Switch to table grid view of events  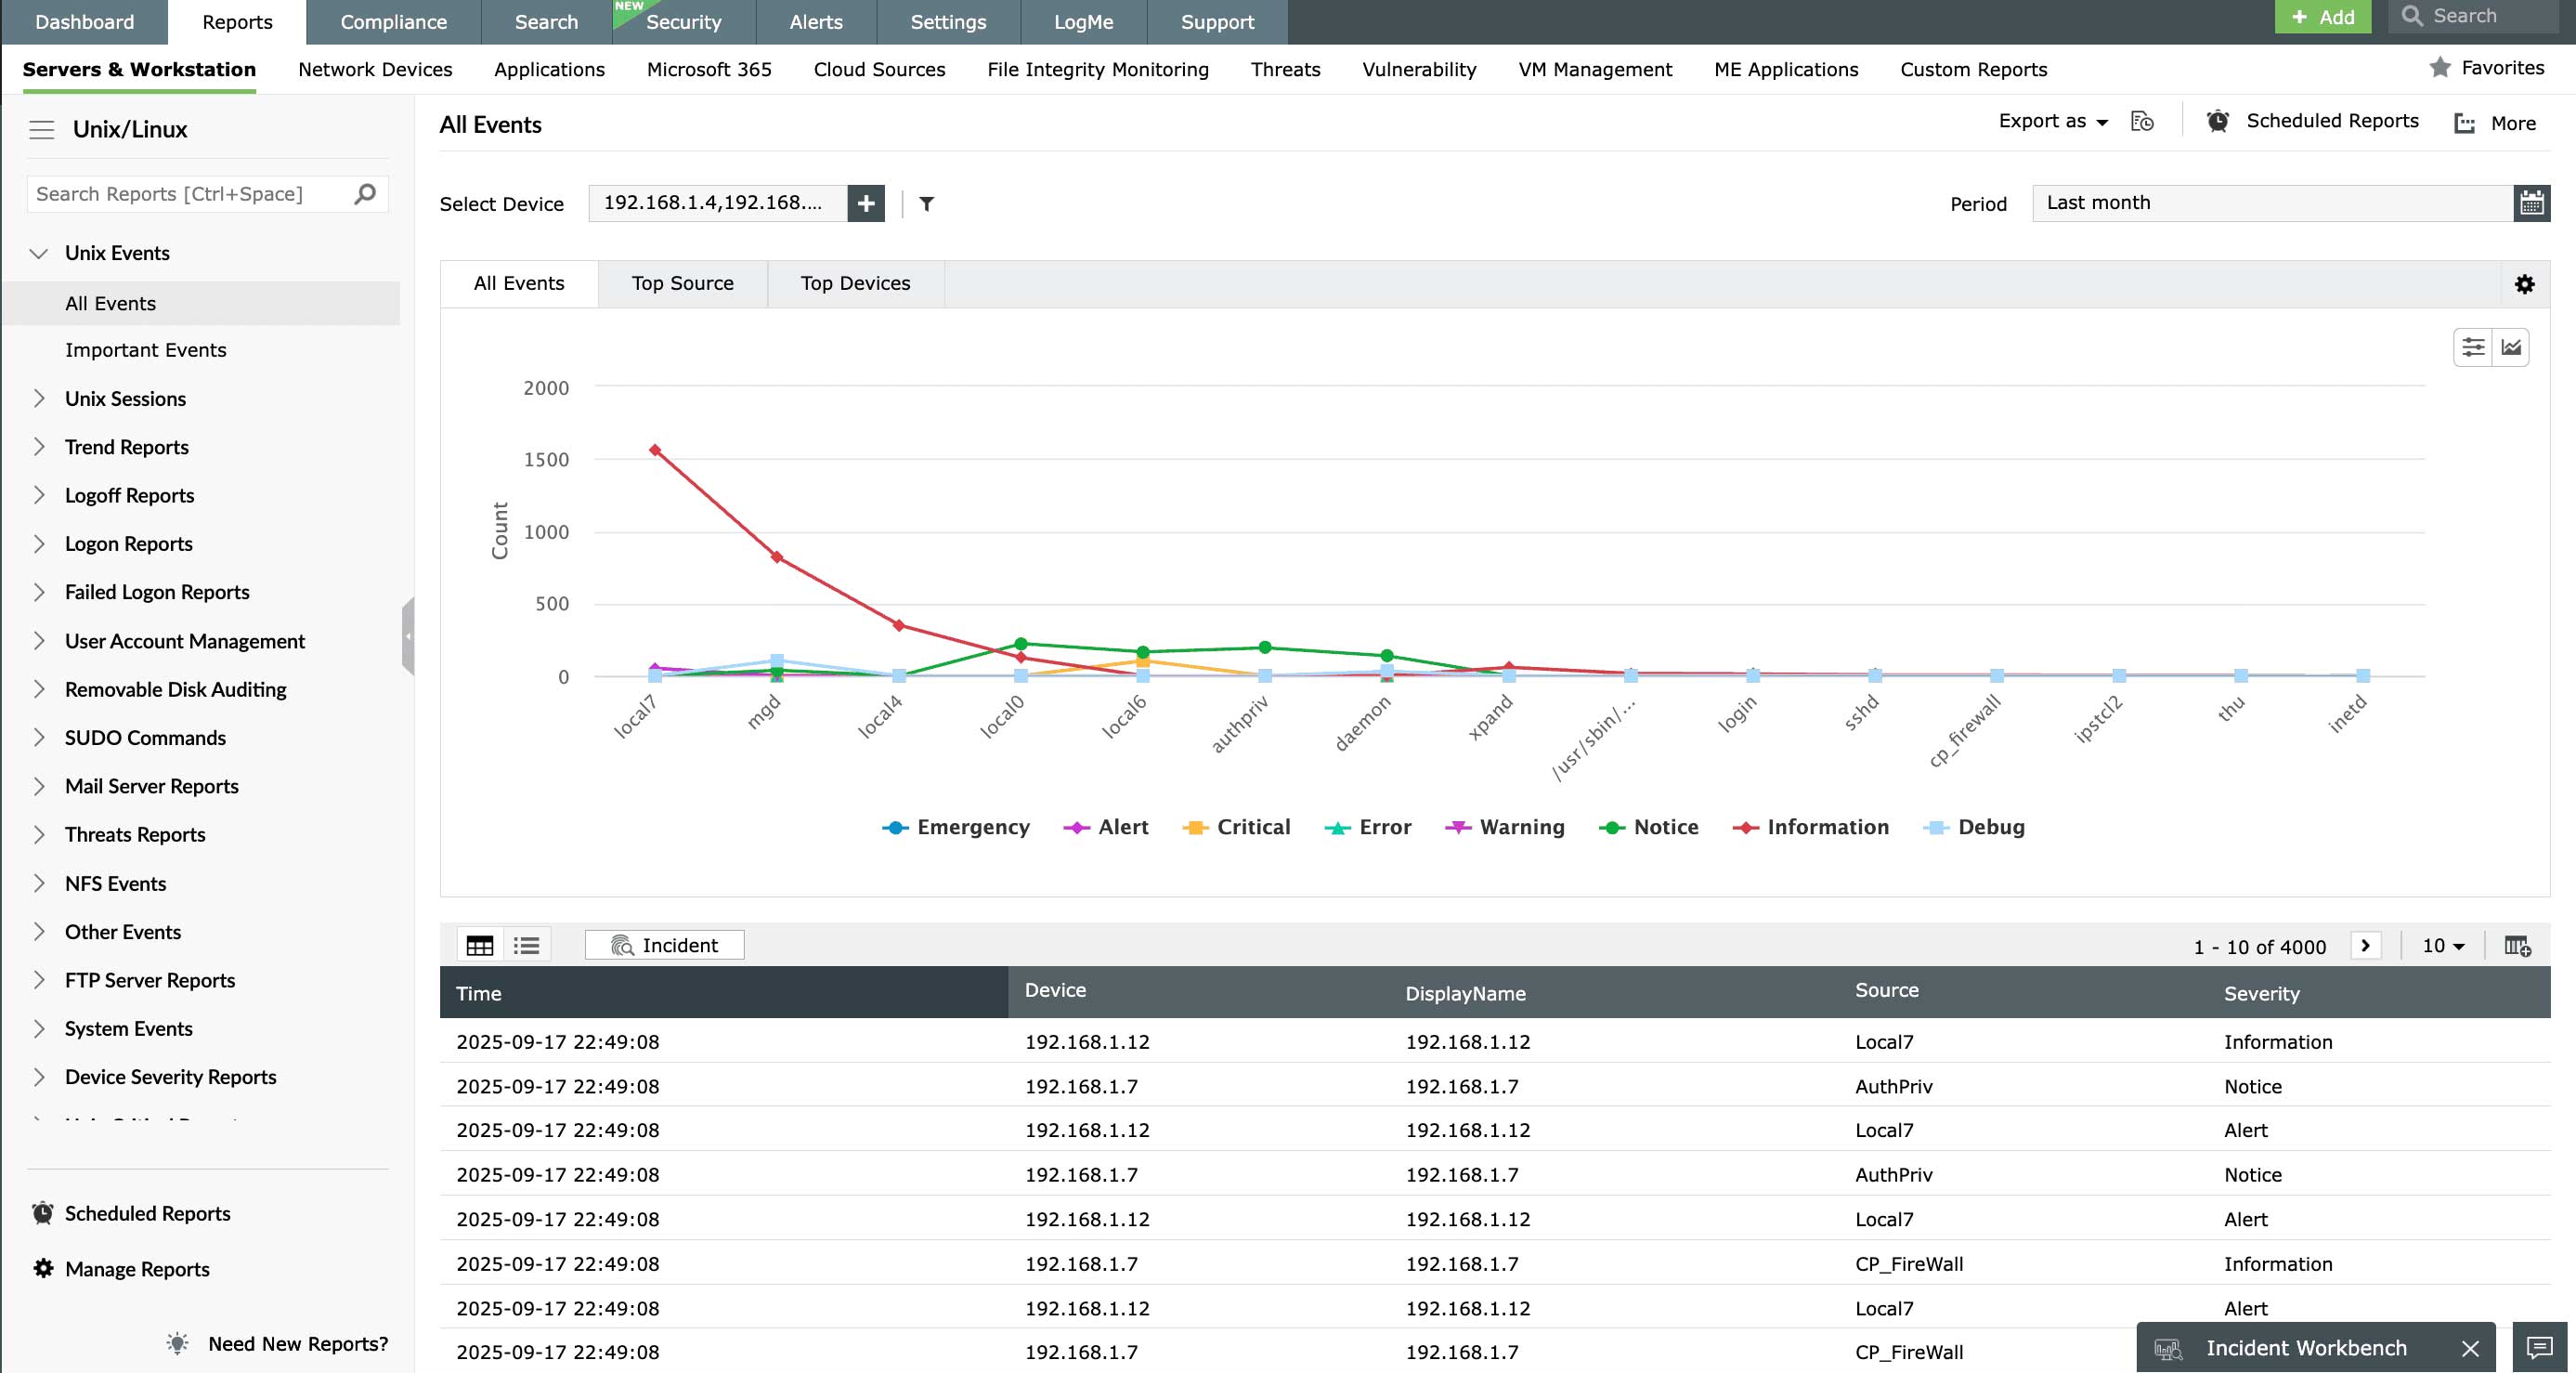pos(480,945)
